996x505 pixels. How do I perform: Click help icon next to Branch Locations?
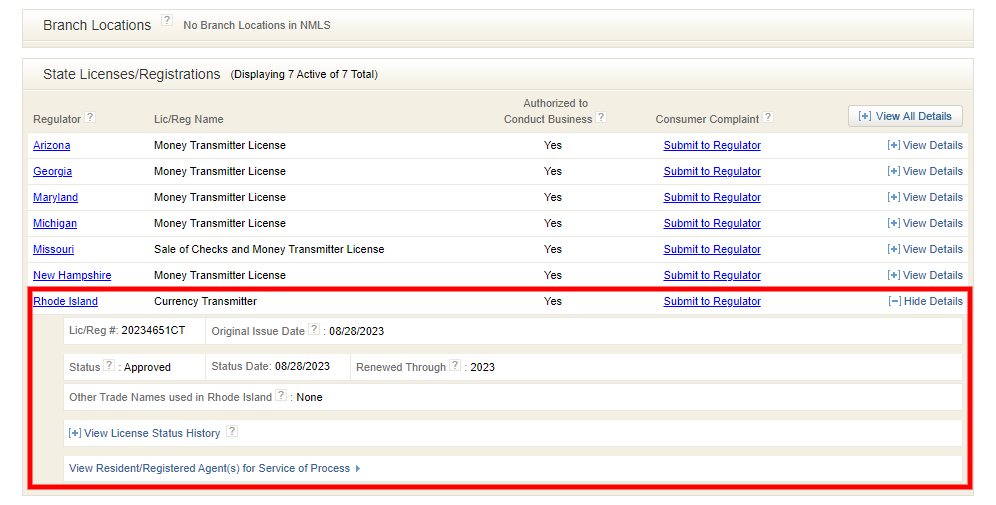click(167, 21)
